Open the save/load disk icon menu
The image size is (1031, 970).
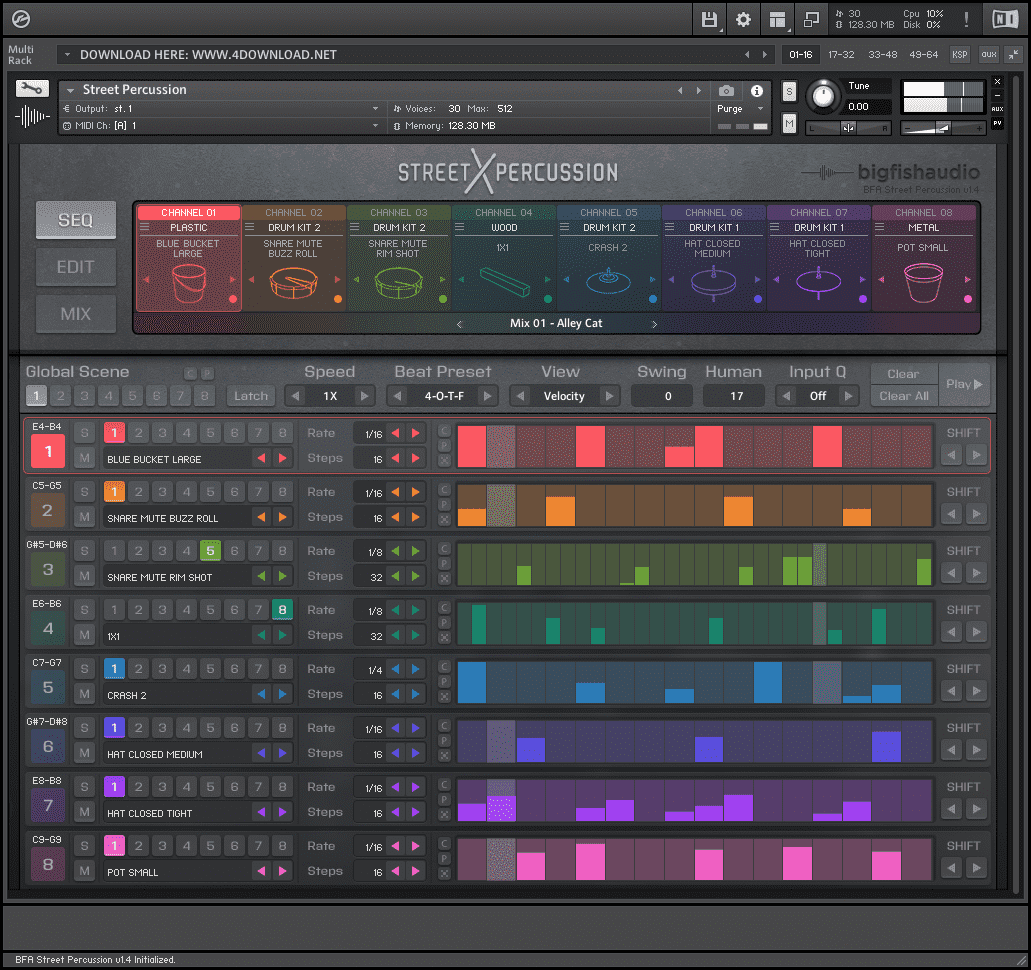(709, 20)
